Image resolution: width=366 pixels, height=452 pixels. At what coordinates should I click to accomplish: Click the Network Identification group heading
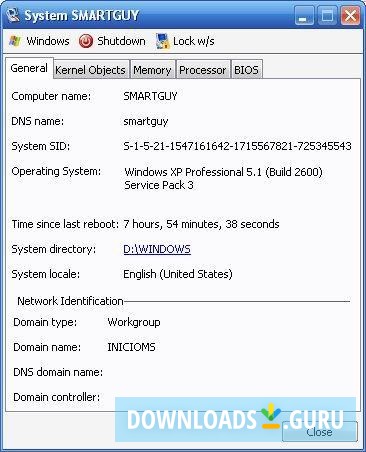pyautogui.click(x=70, y=301)
